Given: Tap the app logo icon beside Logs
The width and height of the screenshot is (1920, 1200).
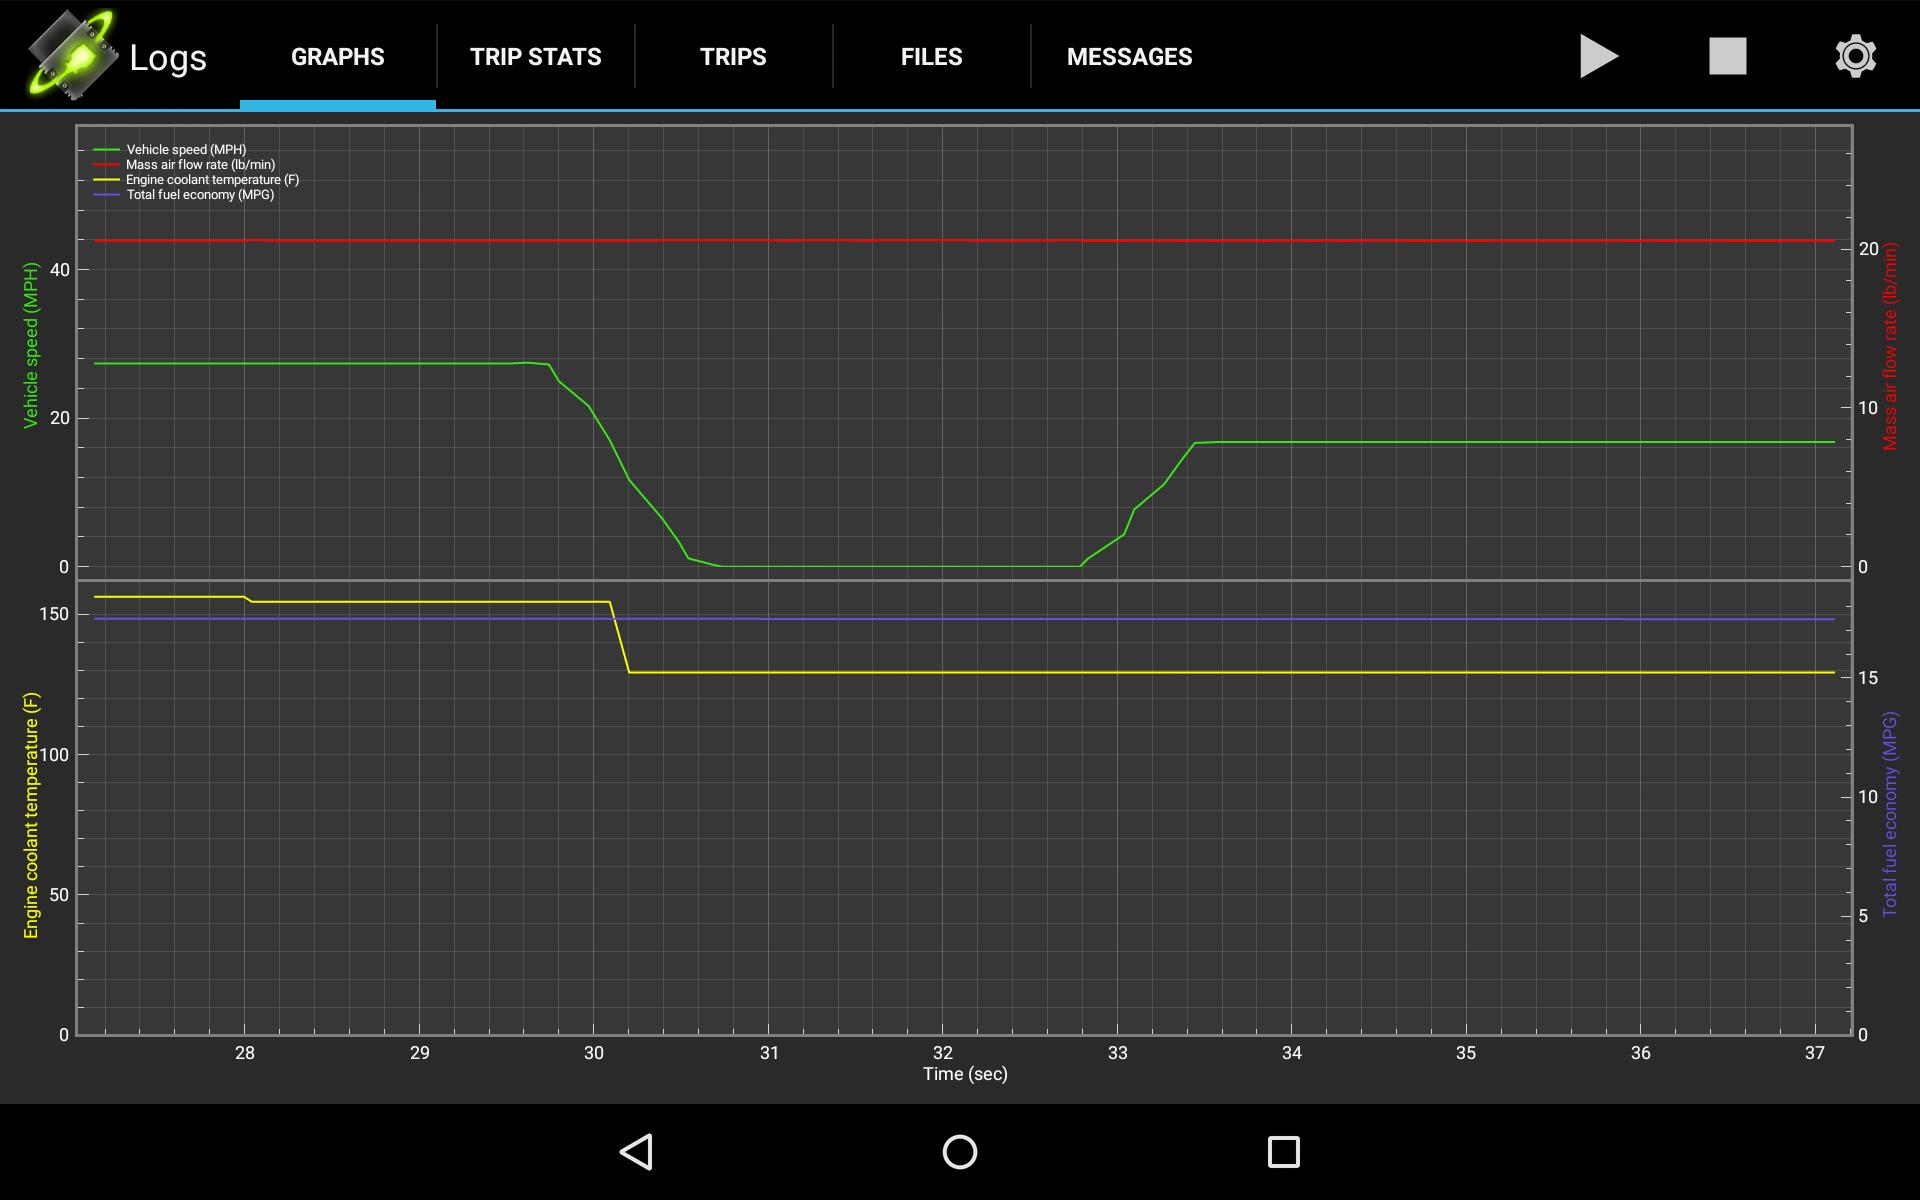Looking at the screenshot, I should click(71, 55).
